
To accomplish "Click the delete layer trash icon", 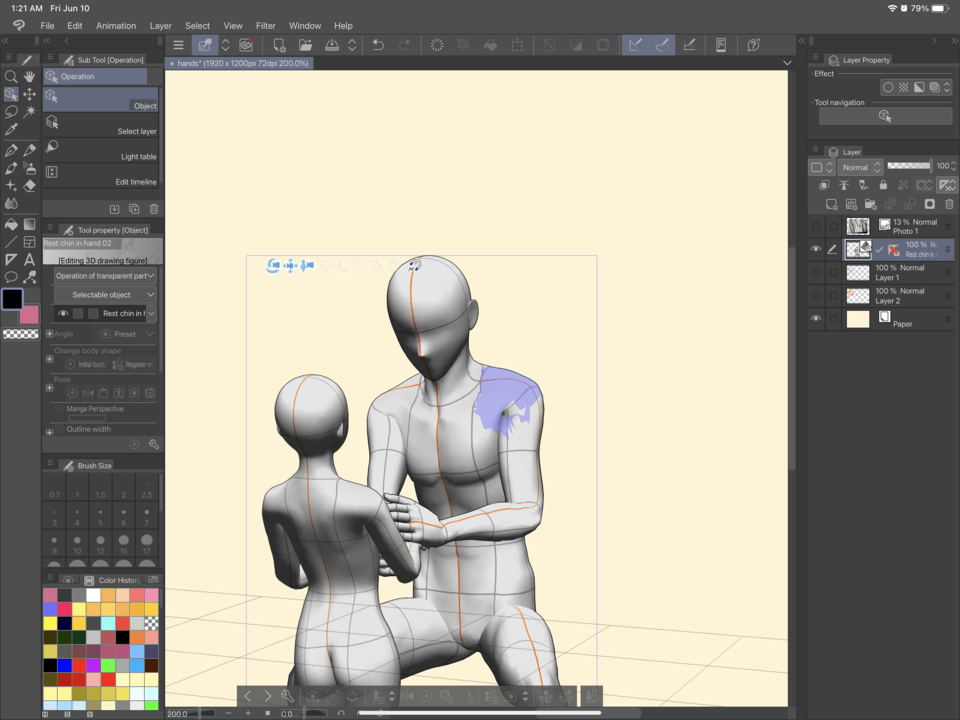I will pos(949,204).
